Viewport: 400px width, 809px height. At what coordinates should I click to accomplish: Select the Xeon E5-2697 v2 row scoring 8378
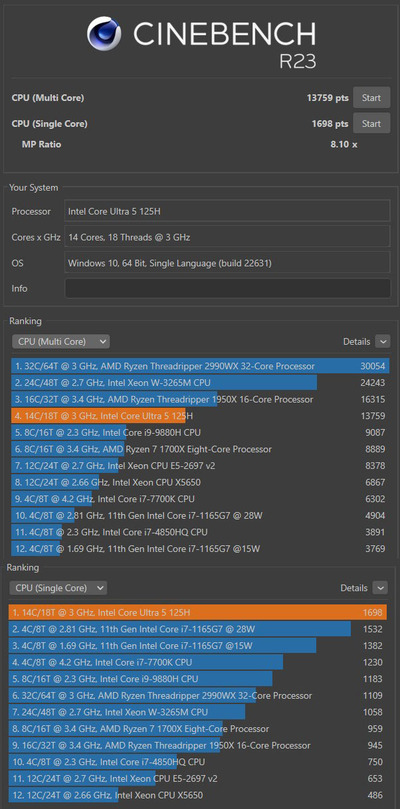pos(200,466)
